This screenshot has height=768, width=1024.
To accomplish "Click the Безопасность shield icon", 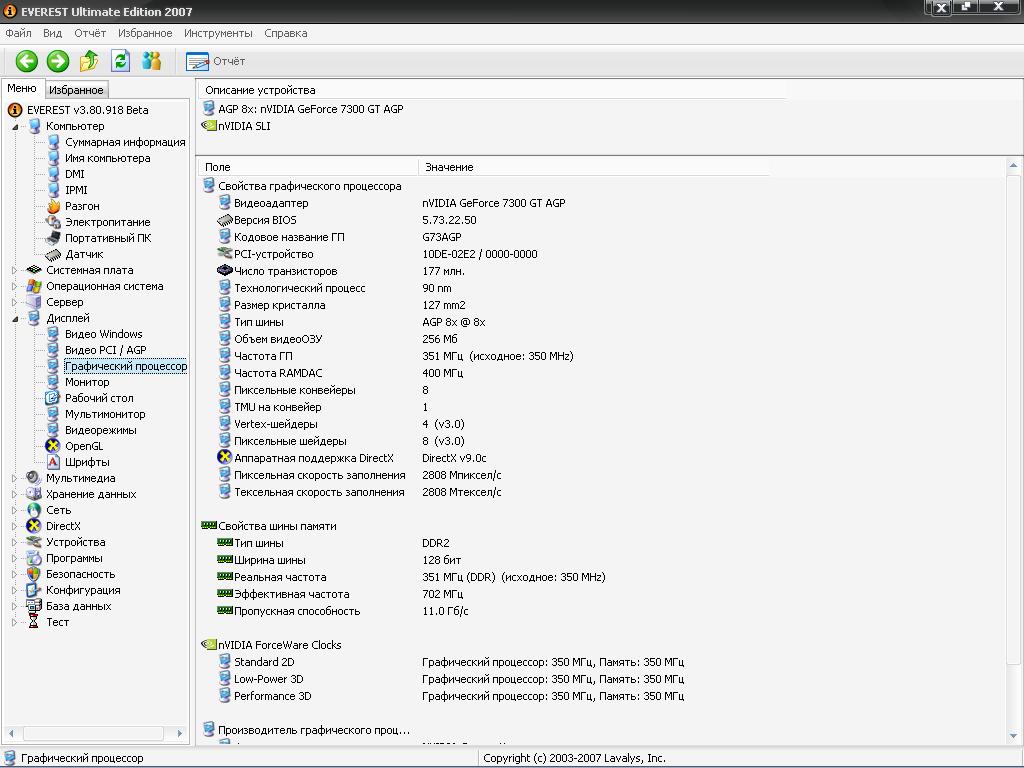I will click(x=34, y=575).
